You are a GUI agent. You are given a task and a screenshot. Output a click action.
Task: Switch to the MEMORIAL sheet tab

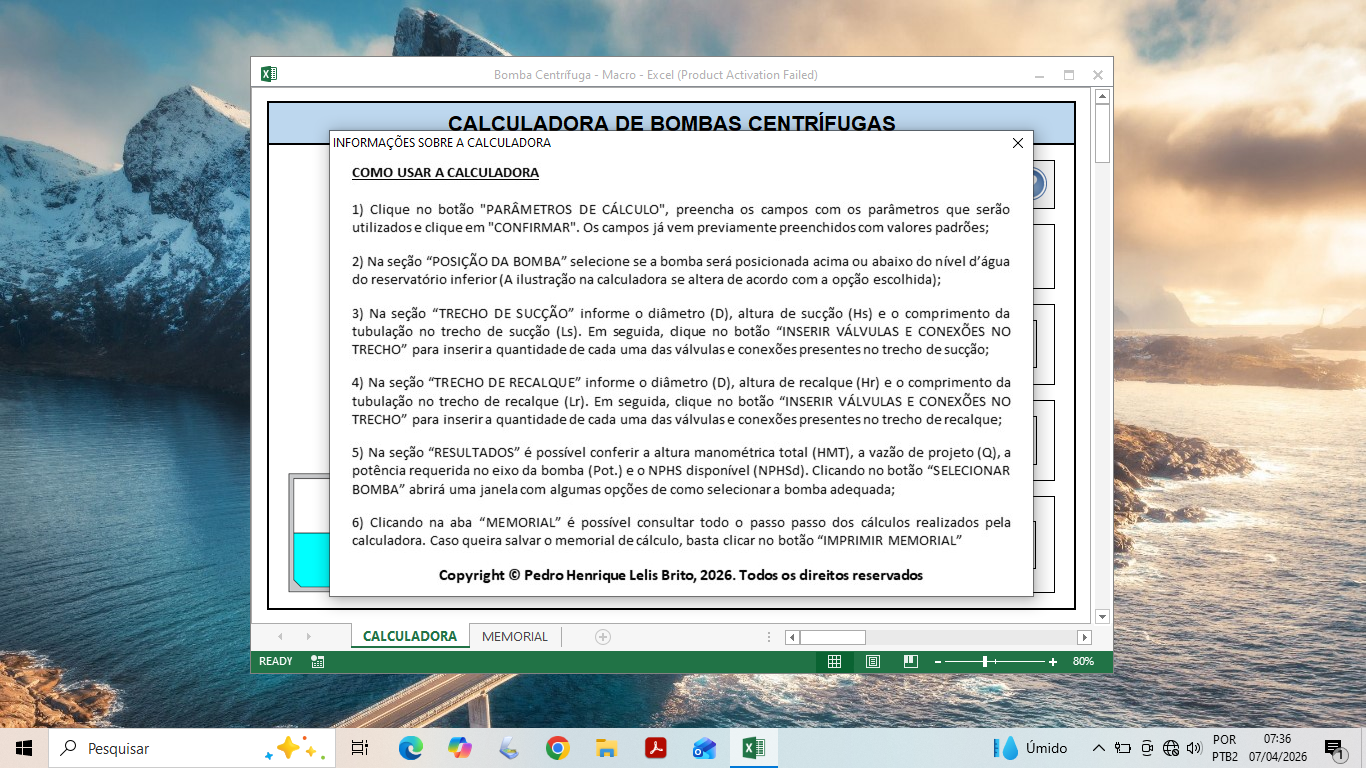pyautogui.click(x=515, y=636)
